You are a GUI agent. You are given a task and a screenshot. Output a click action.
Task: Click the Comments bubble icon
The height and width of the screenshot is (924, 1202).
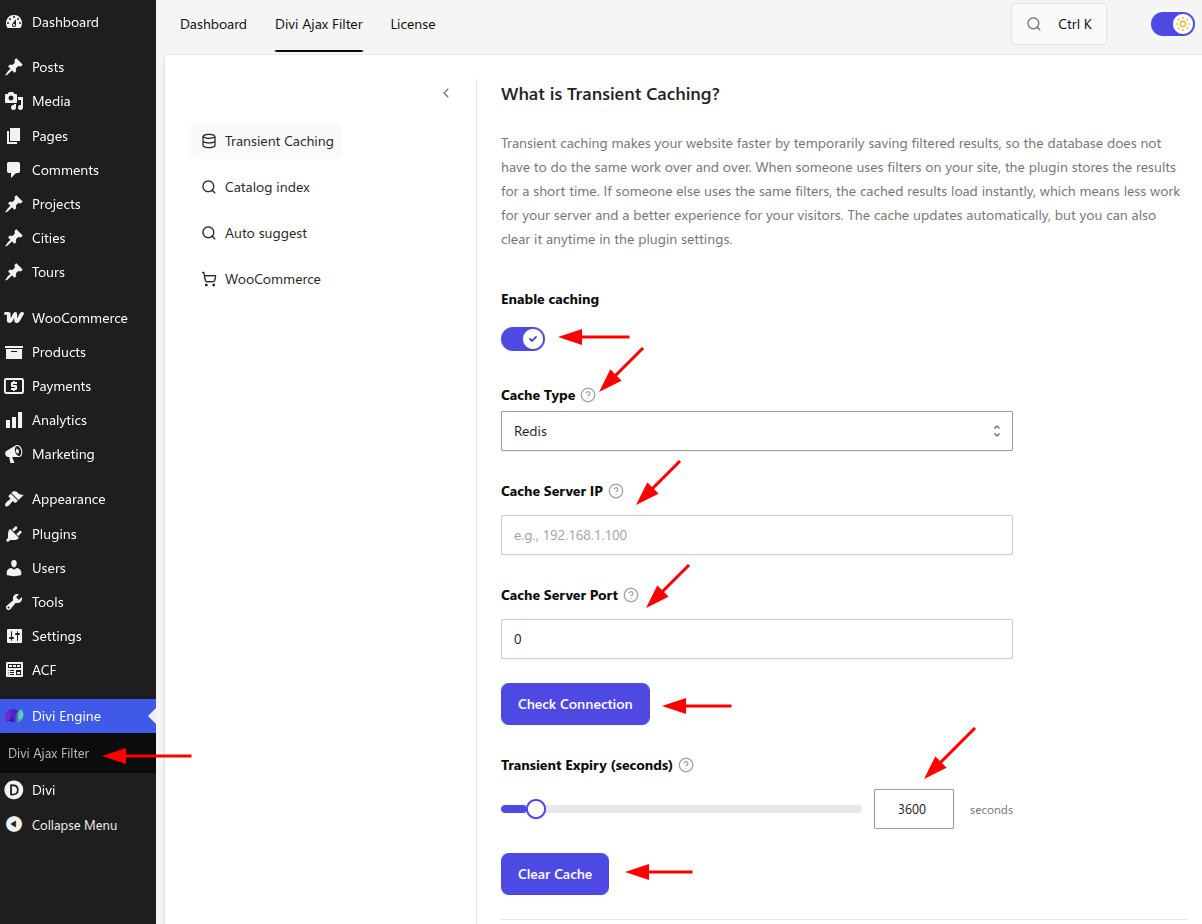pos(14,170)
